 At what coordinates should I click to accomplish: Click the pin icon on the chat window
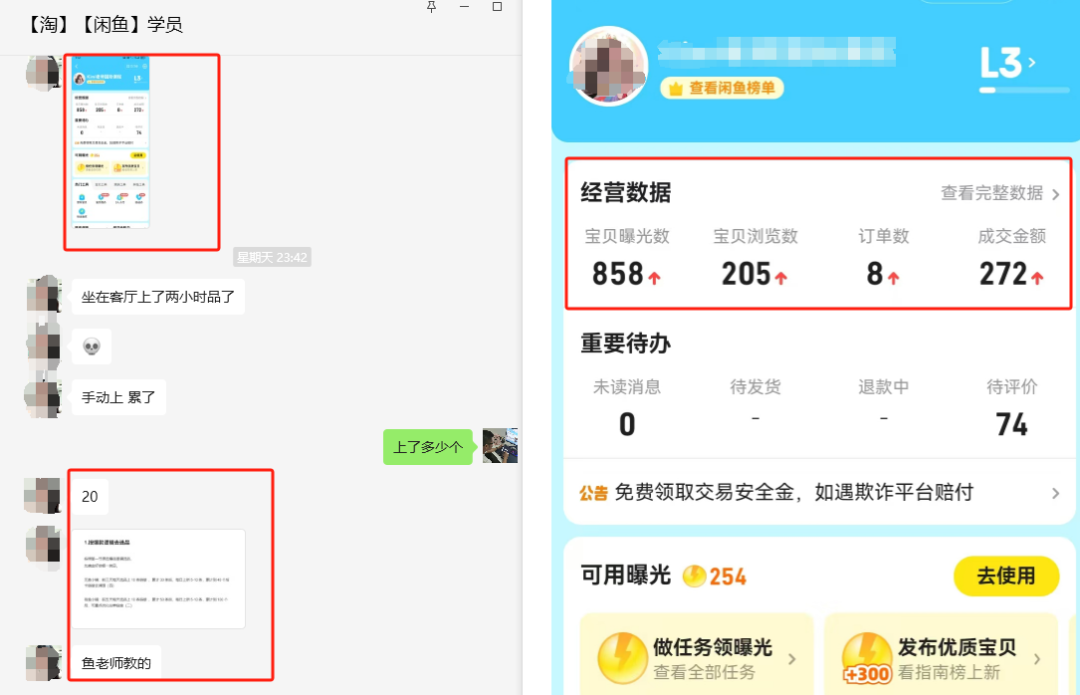(431, 8)
